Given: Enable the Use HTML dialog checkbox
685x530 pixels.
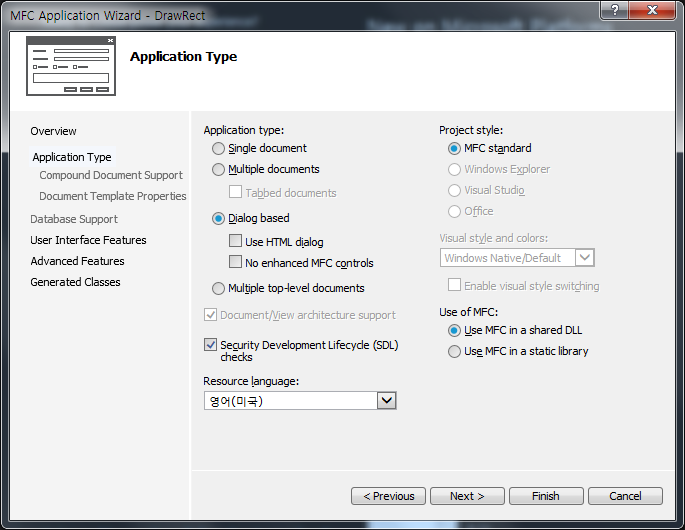Looking at the screenshot, I should pyautogui.click(x=235, y=241).
